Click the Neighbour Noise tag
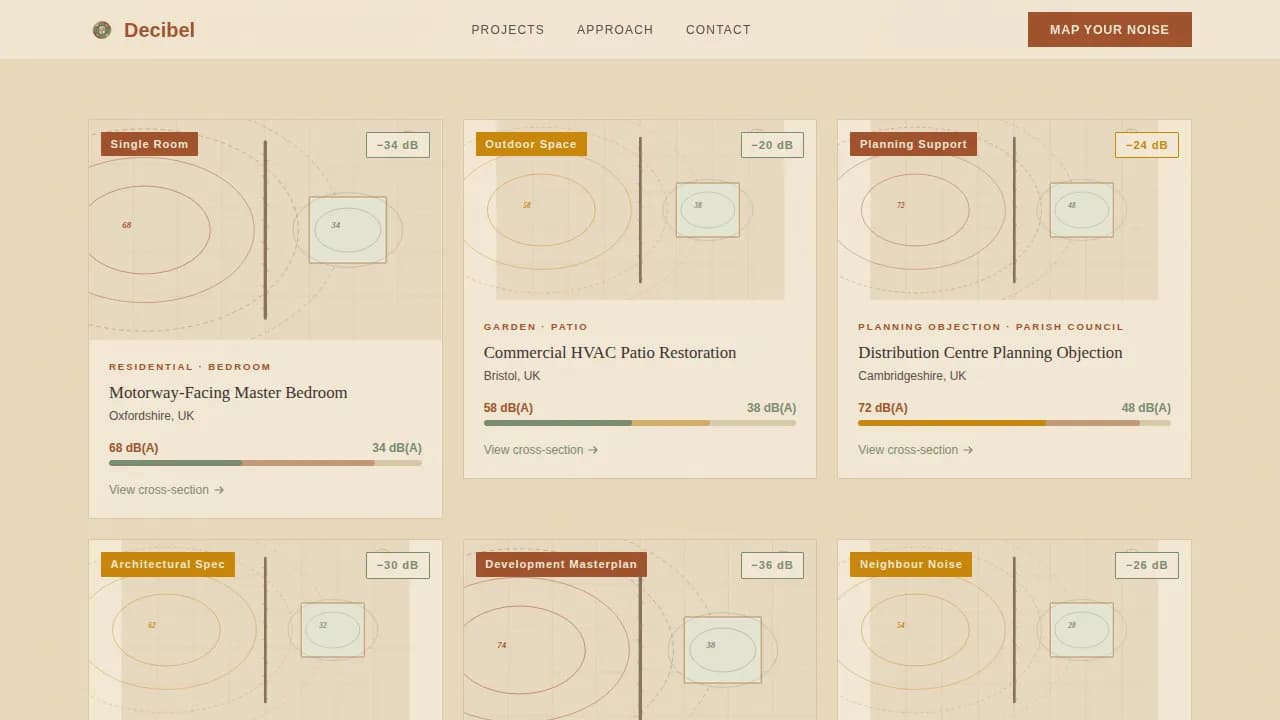This screenshot has height=720, width=1280. pos(911,564)
